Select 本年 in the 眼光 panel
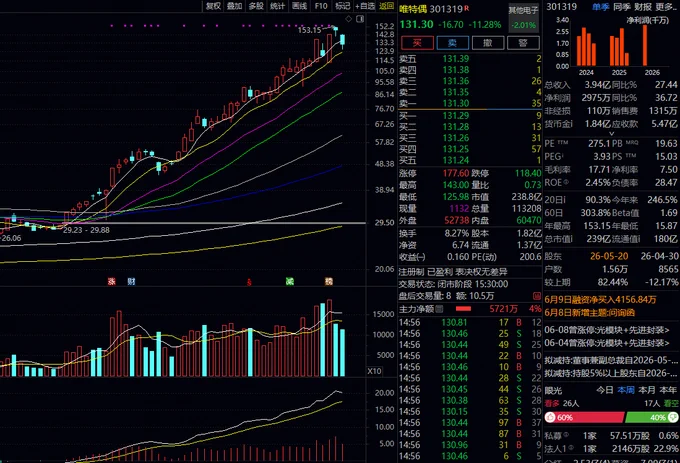Image resolution: width=680 pixels, height=463 pixels. coord(668,390)
